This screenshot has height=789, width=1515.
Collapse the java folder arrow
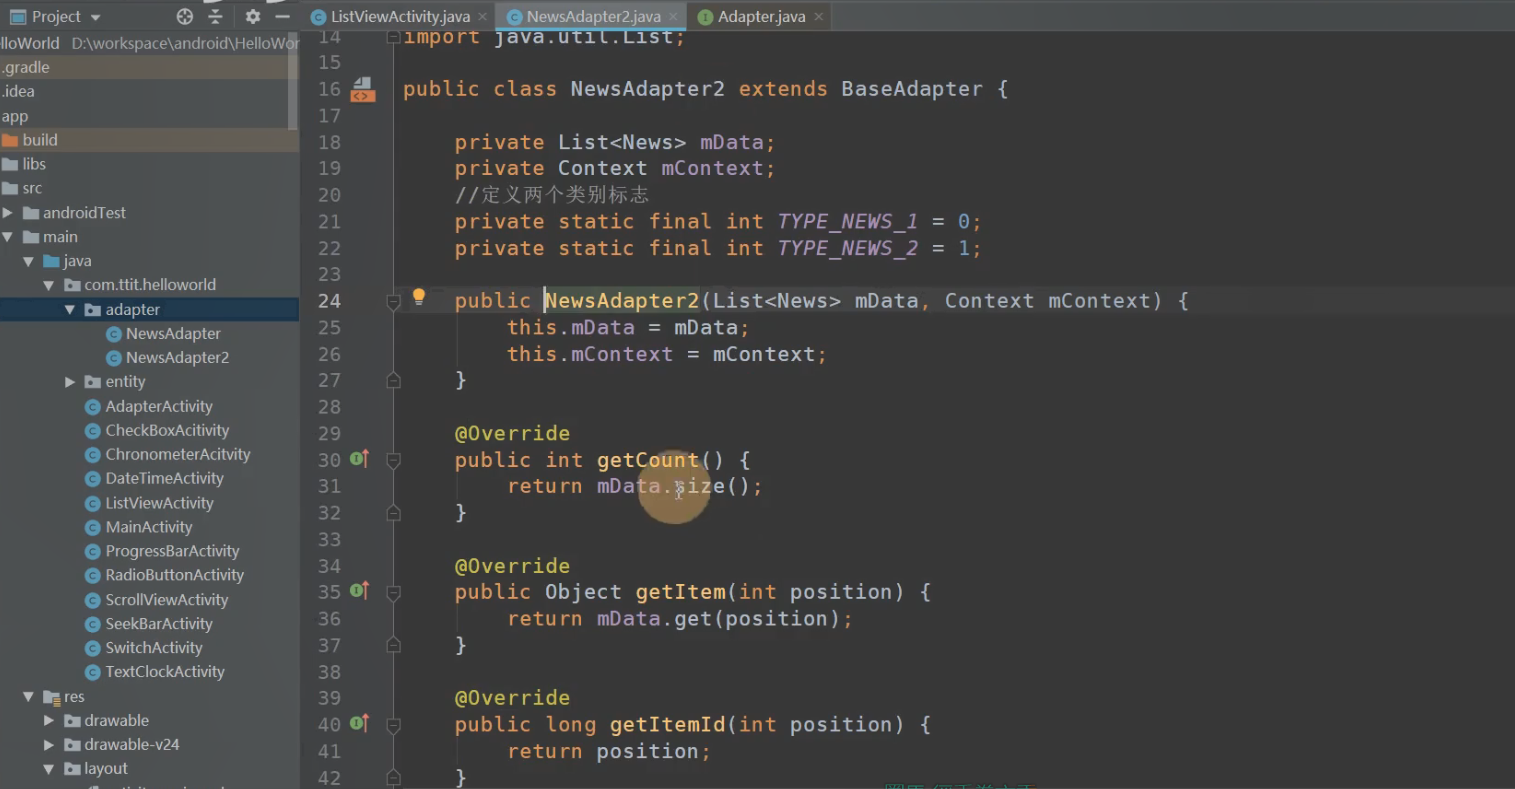pyautogui.click(x=28, y=261)
